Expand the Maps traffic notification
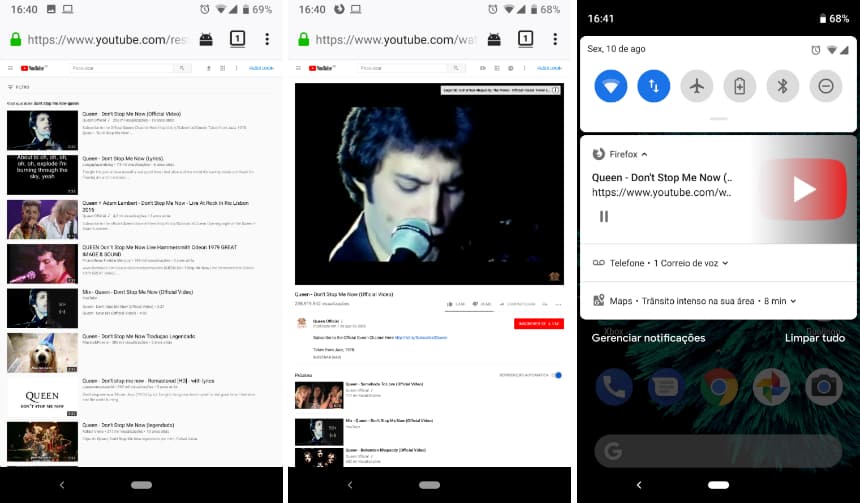Viewport: 860px width, 503px height. point(793,301)
